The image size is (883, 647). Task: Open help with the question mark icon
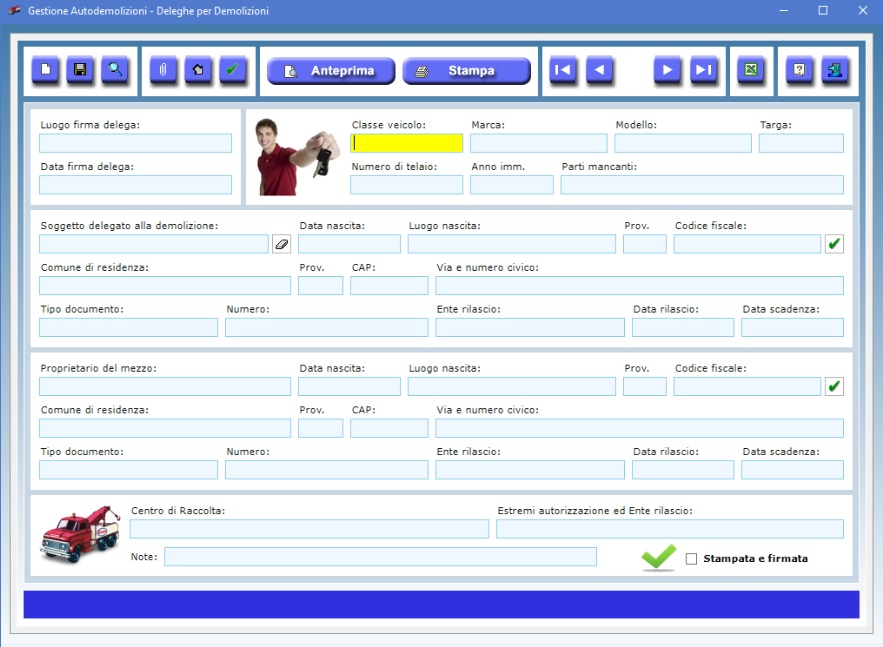pyautogui.click(x=800, y=70)
